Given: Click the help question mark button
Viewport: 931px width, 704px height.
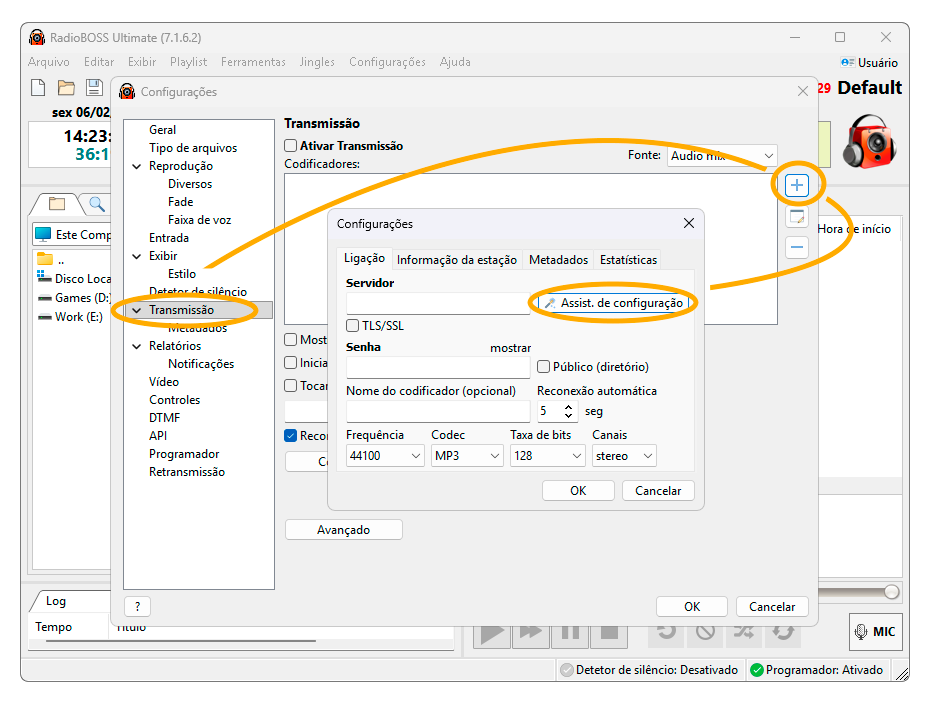Looking at the screenshot, I should coord(137,606).
